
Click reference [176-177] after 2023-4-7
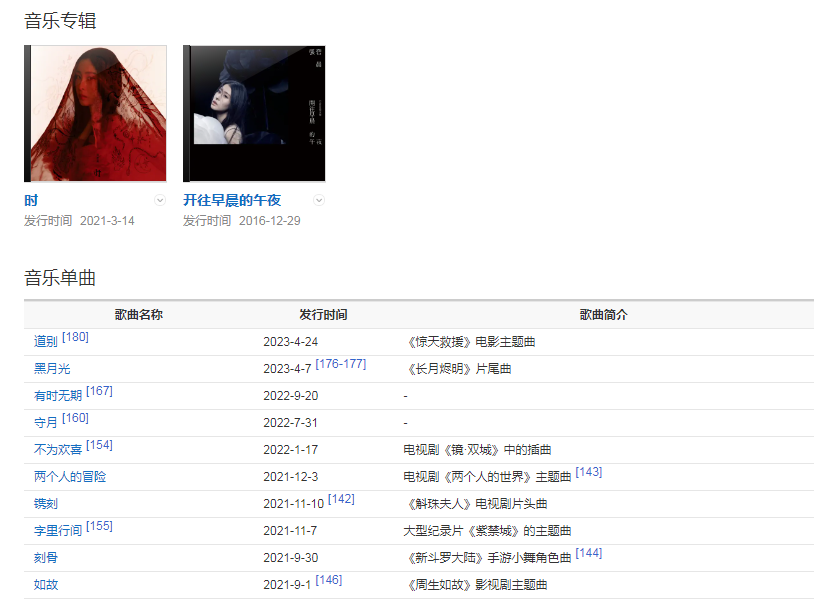340,364
